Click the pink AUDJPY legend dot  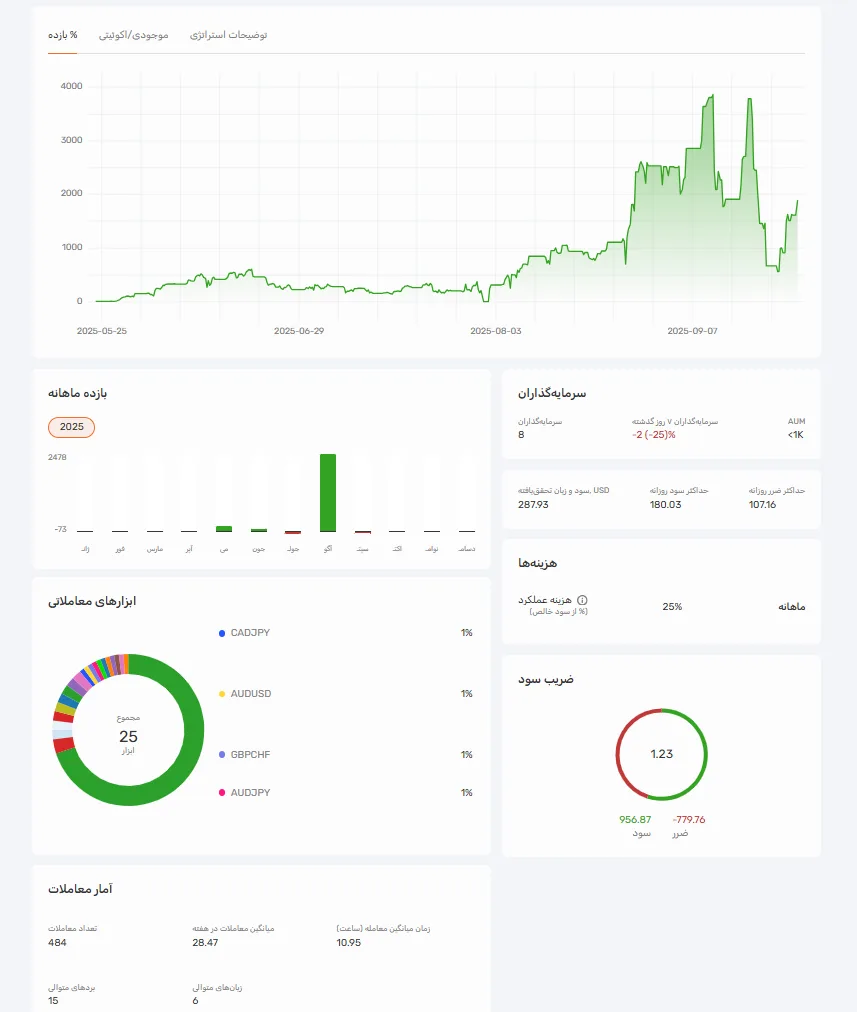click(221, 793)
